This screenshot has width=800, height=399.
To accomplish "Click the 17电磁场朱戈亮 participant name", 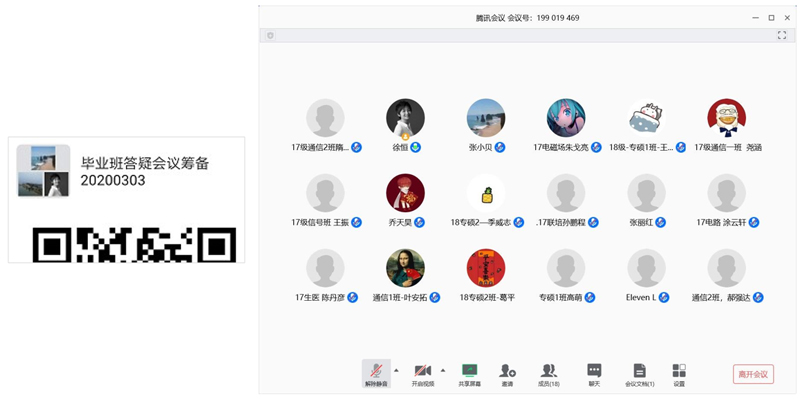I will 561,147.
